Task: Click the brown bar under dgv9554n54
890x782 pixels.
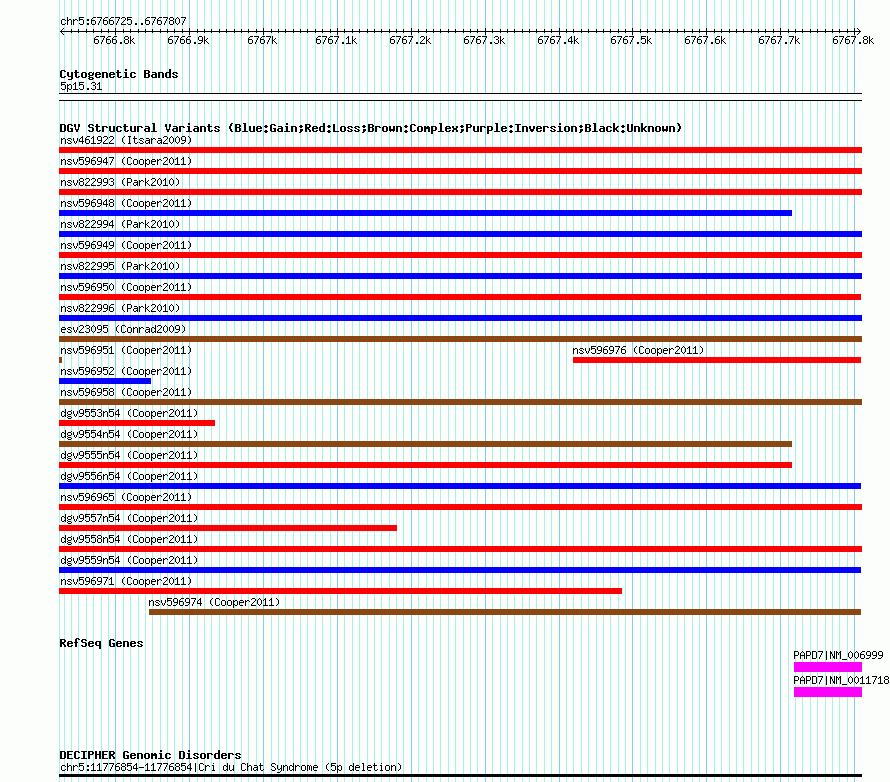Action: (x=426, y=444)
